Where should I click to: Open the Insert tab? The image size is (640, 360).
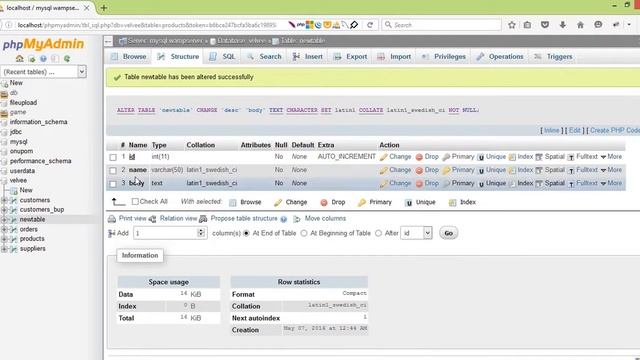(307, 57)
